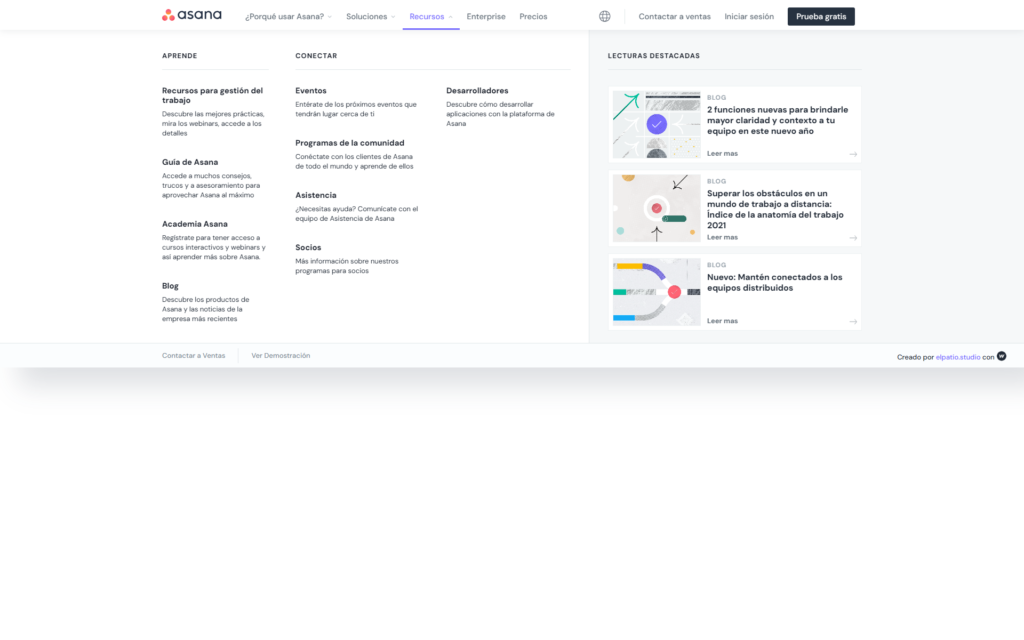Click description 'Más información sobre nuestros programas'
The height and width of the screenshot is (640, 1024).
pyautogui.click(x=347, y=266)
